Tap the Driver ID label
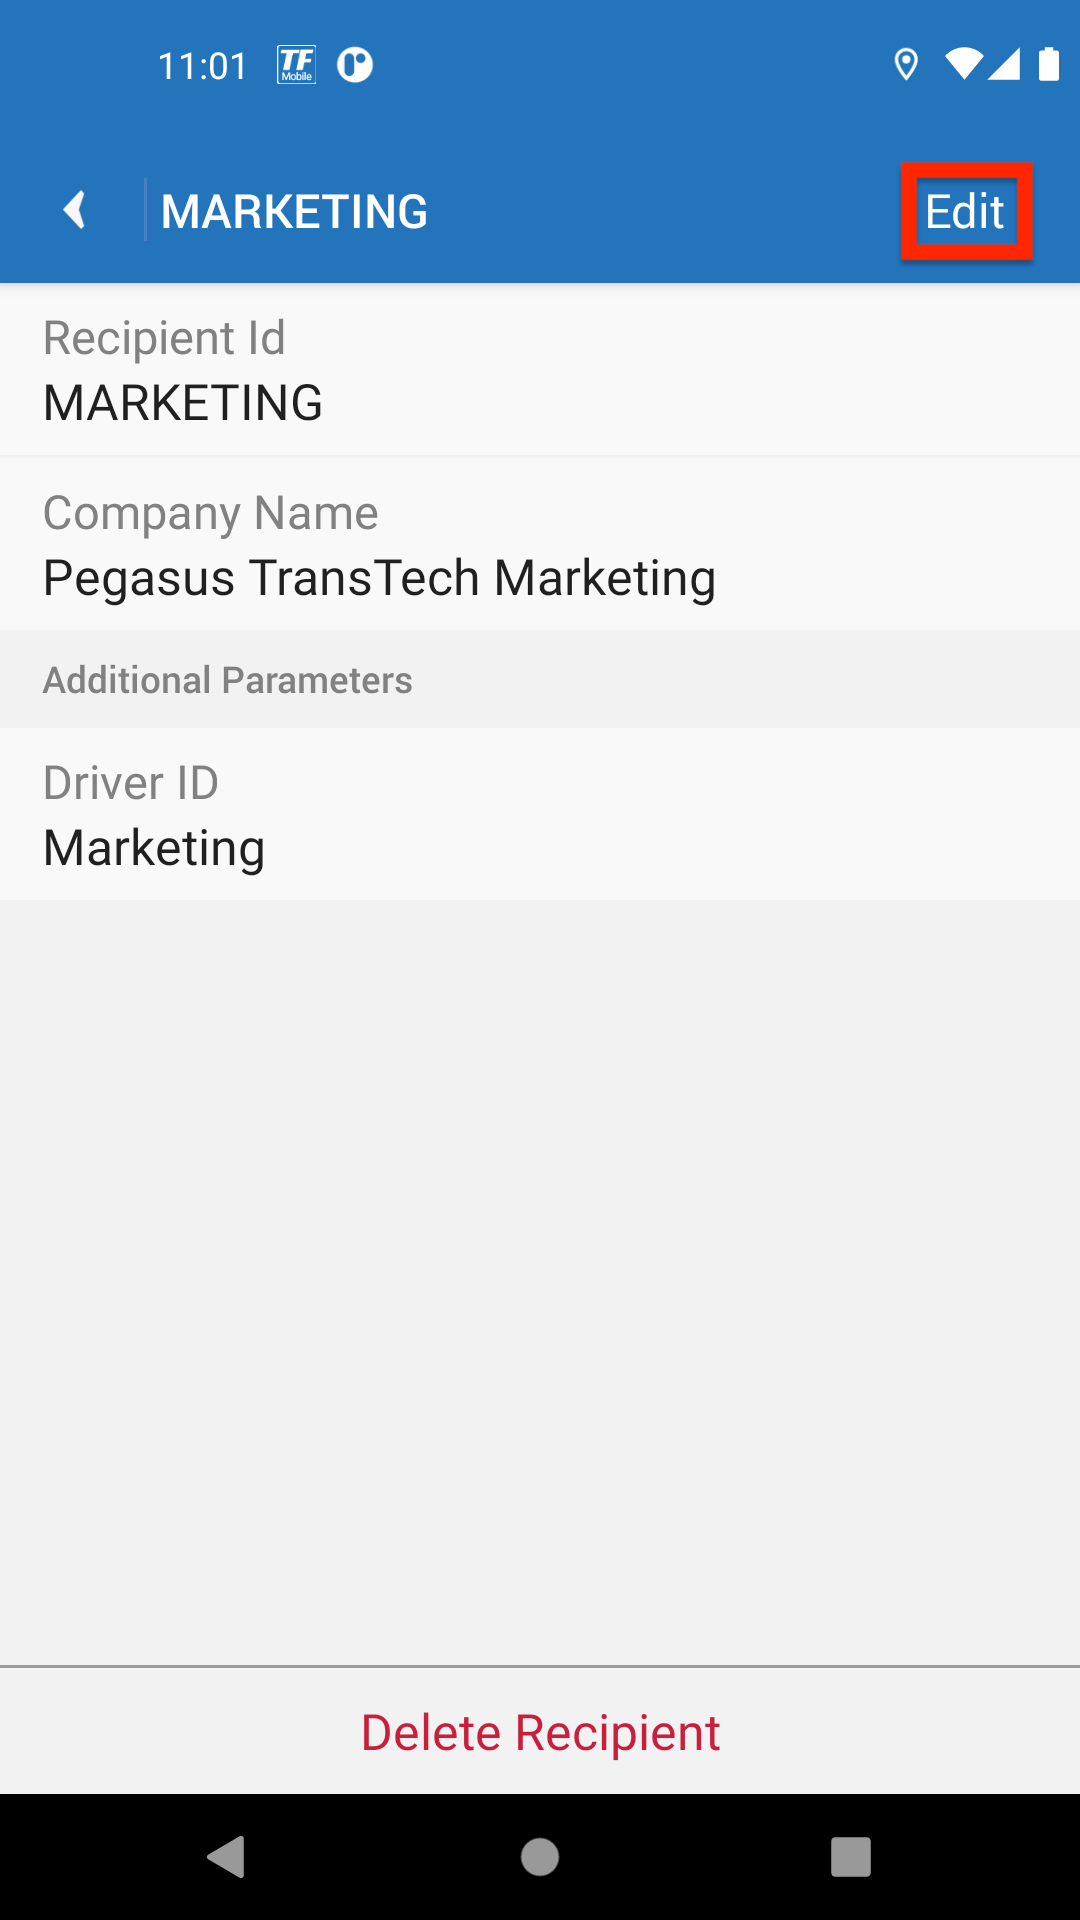The width and height of the screenshot is (1080, 1920). (131, 783)
